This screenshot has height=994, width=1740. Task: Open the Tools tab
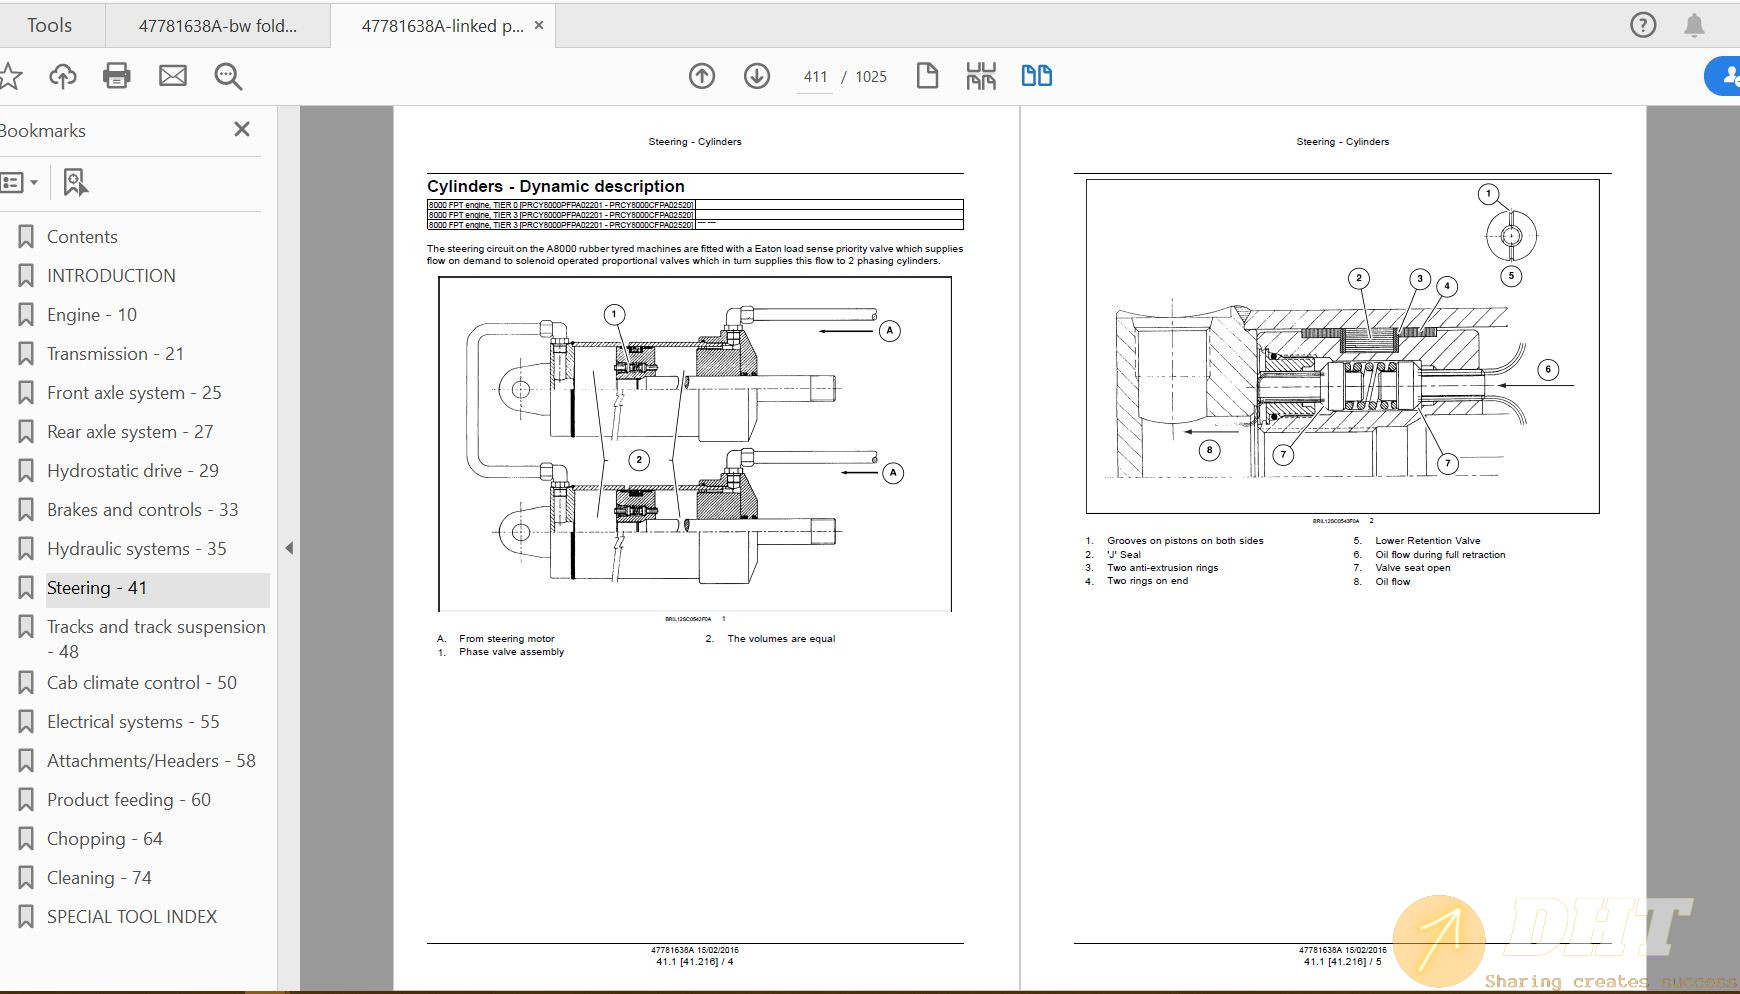tap(49, 25)
